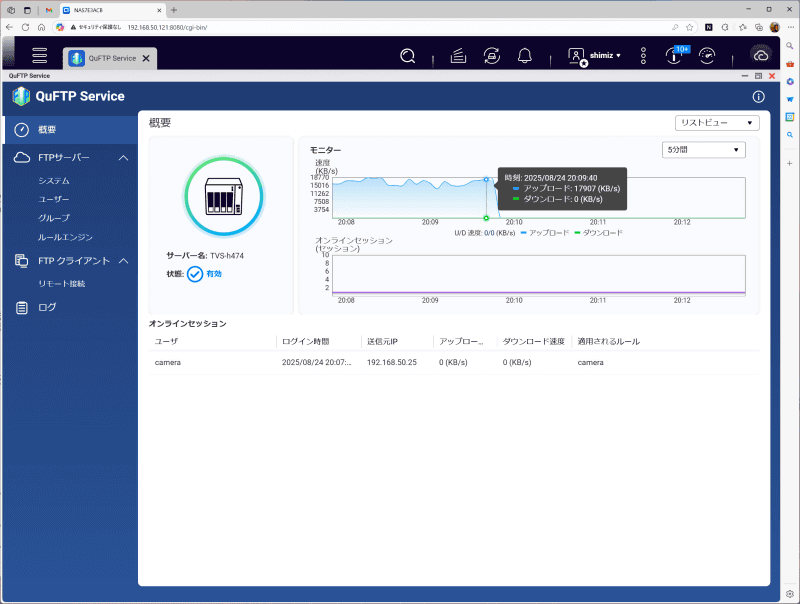Open Copilot from the Edge sidebar
Screen dimensions: 800x604
(x=790, y=80)
